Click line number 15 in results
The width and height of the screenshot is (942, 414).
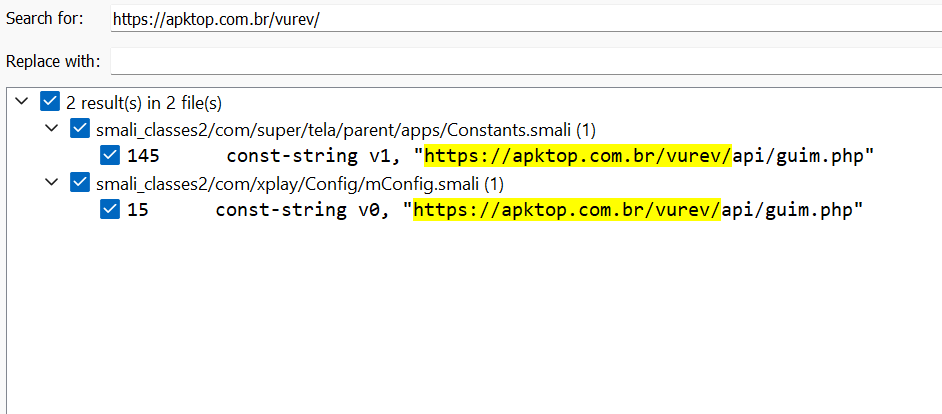138,210
